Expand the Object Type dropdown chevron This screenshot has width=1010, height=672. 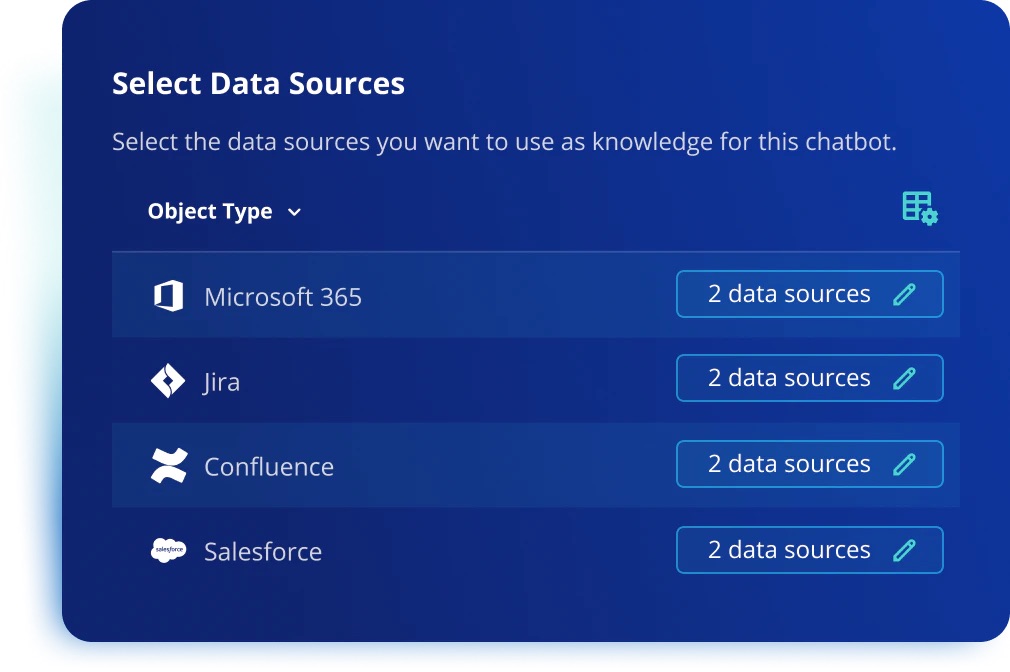tap(294, 212)
